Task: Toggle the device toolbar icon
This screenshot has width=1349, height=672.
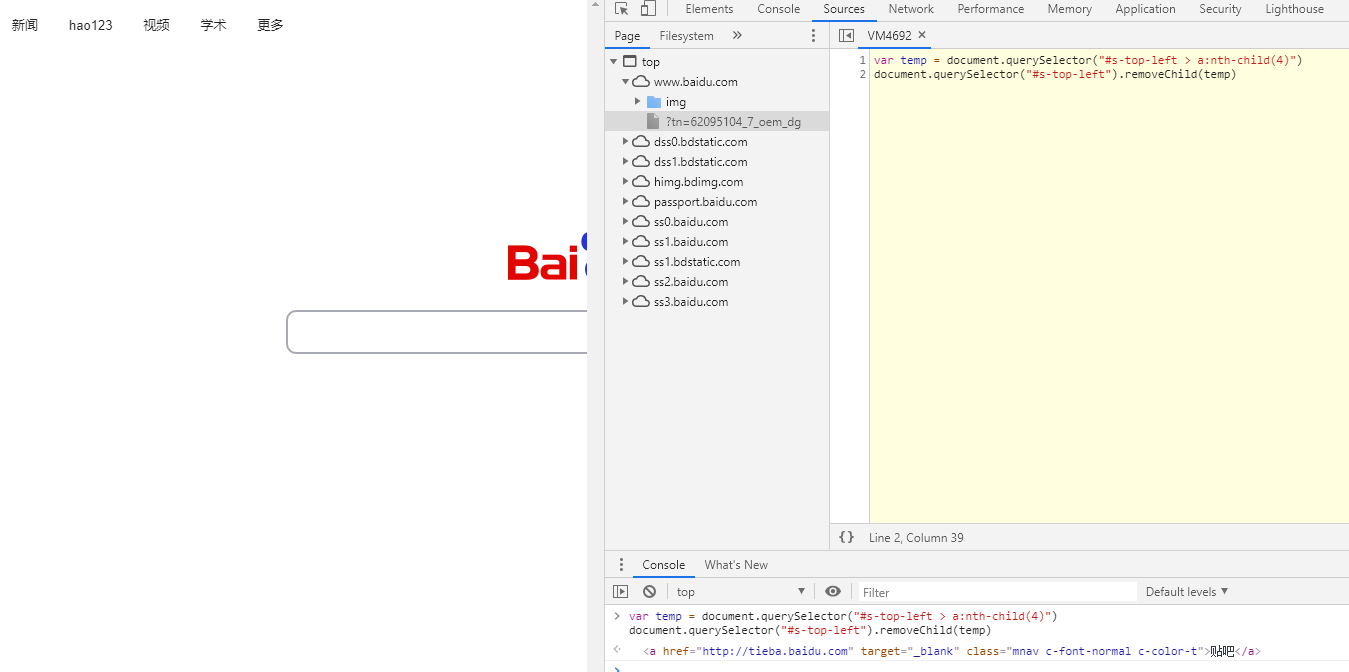Action: [648, 9]
